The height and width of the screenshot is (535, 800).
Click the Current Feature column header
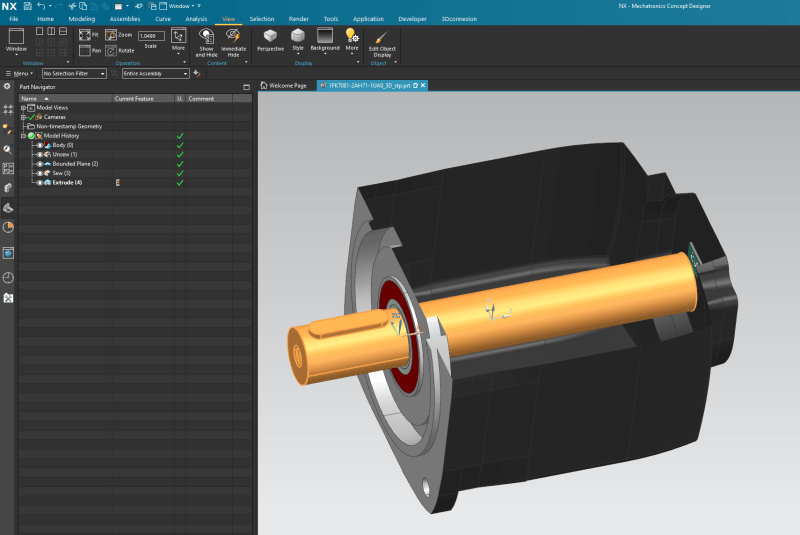tap(143, 98)
